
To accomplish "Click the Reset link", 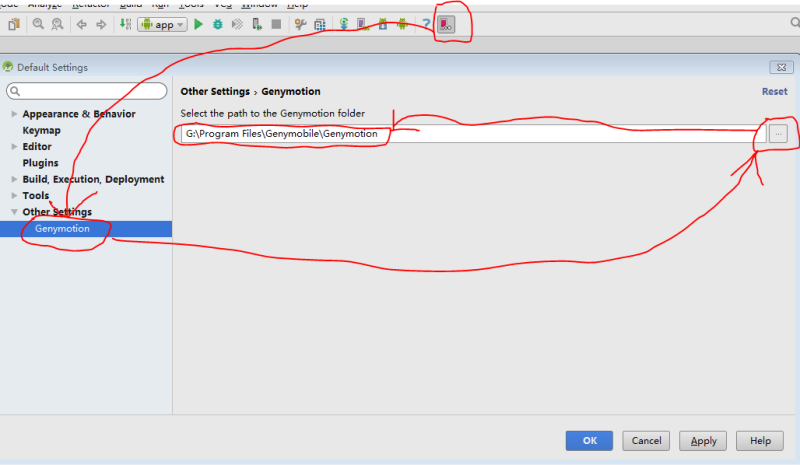I will click(774, 91).
